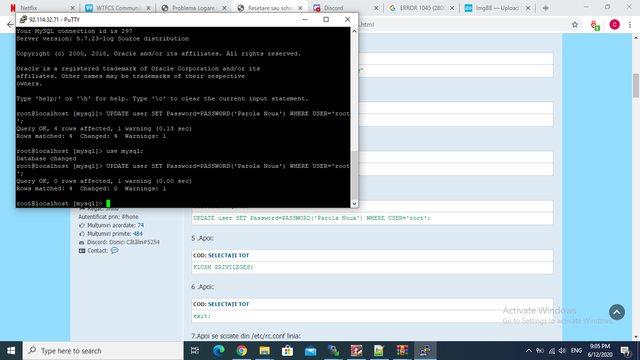
Task: Click the PuTTY taskbar icon
Action: [425, 351]
